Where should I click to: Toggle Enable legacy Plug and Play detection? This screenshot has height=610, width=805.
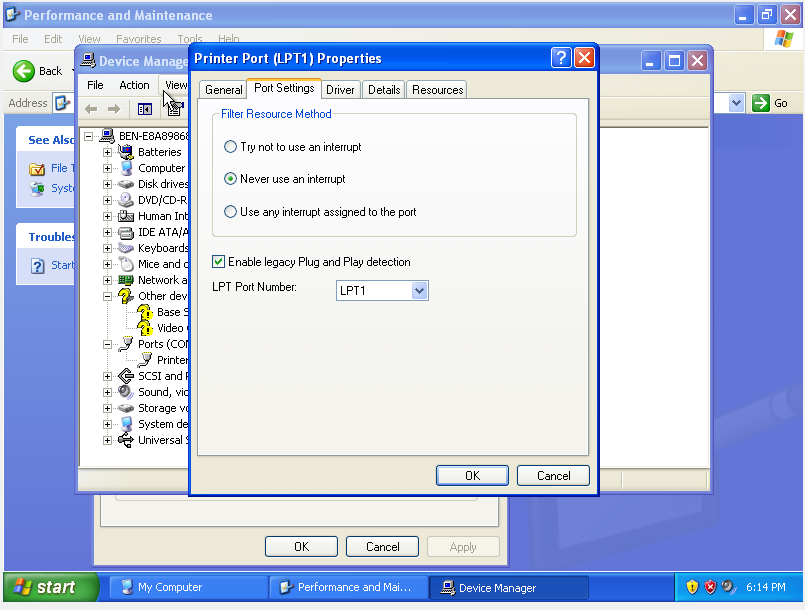(218, 262)
